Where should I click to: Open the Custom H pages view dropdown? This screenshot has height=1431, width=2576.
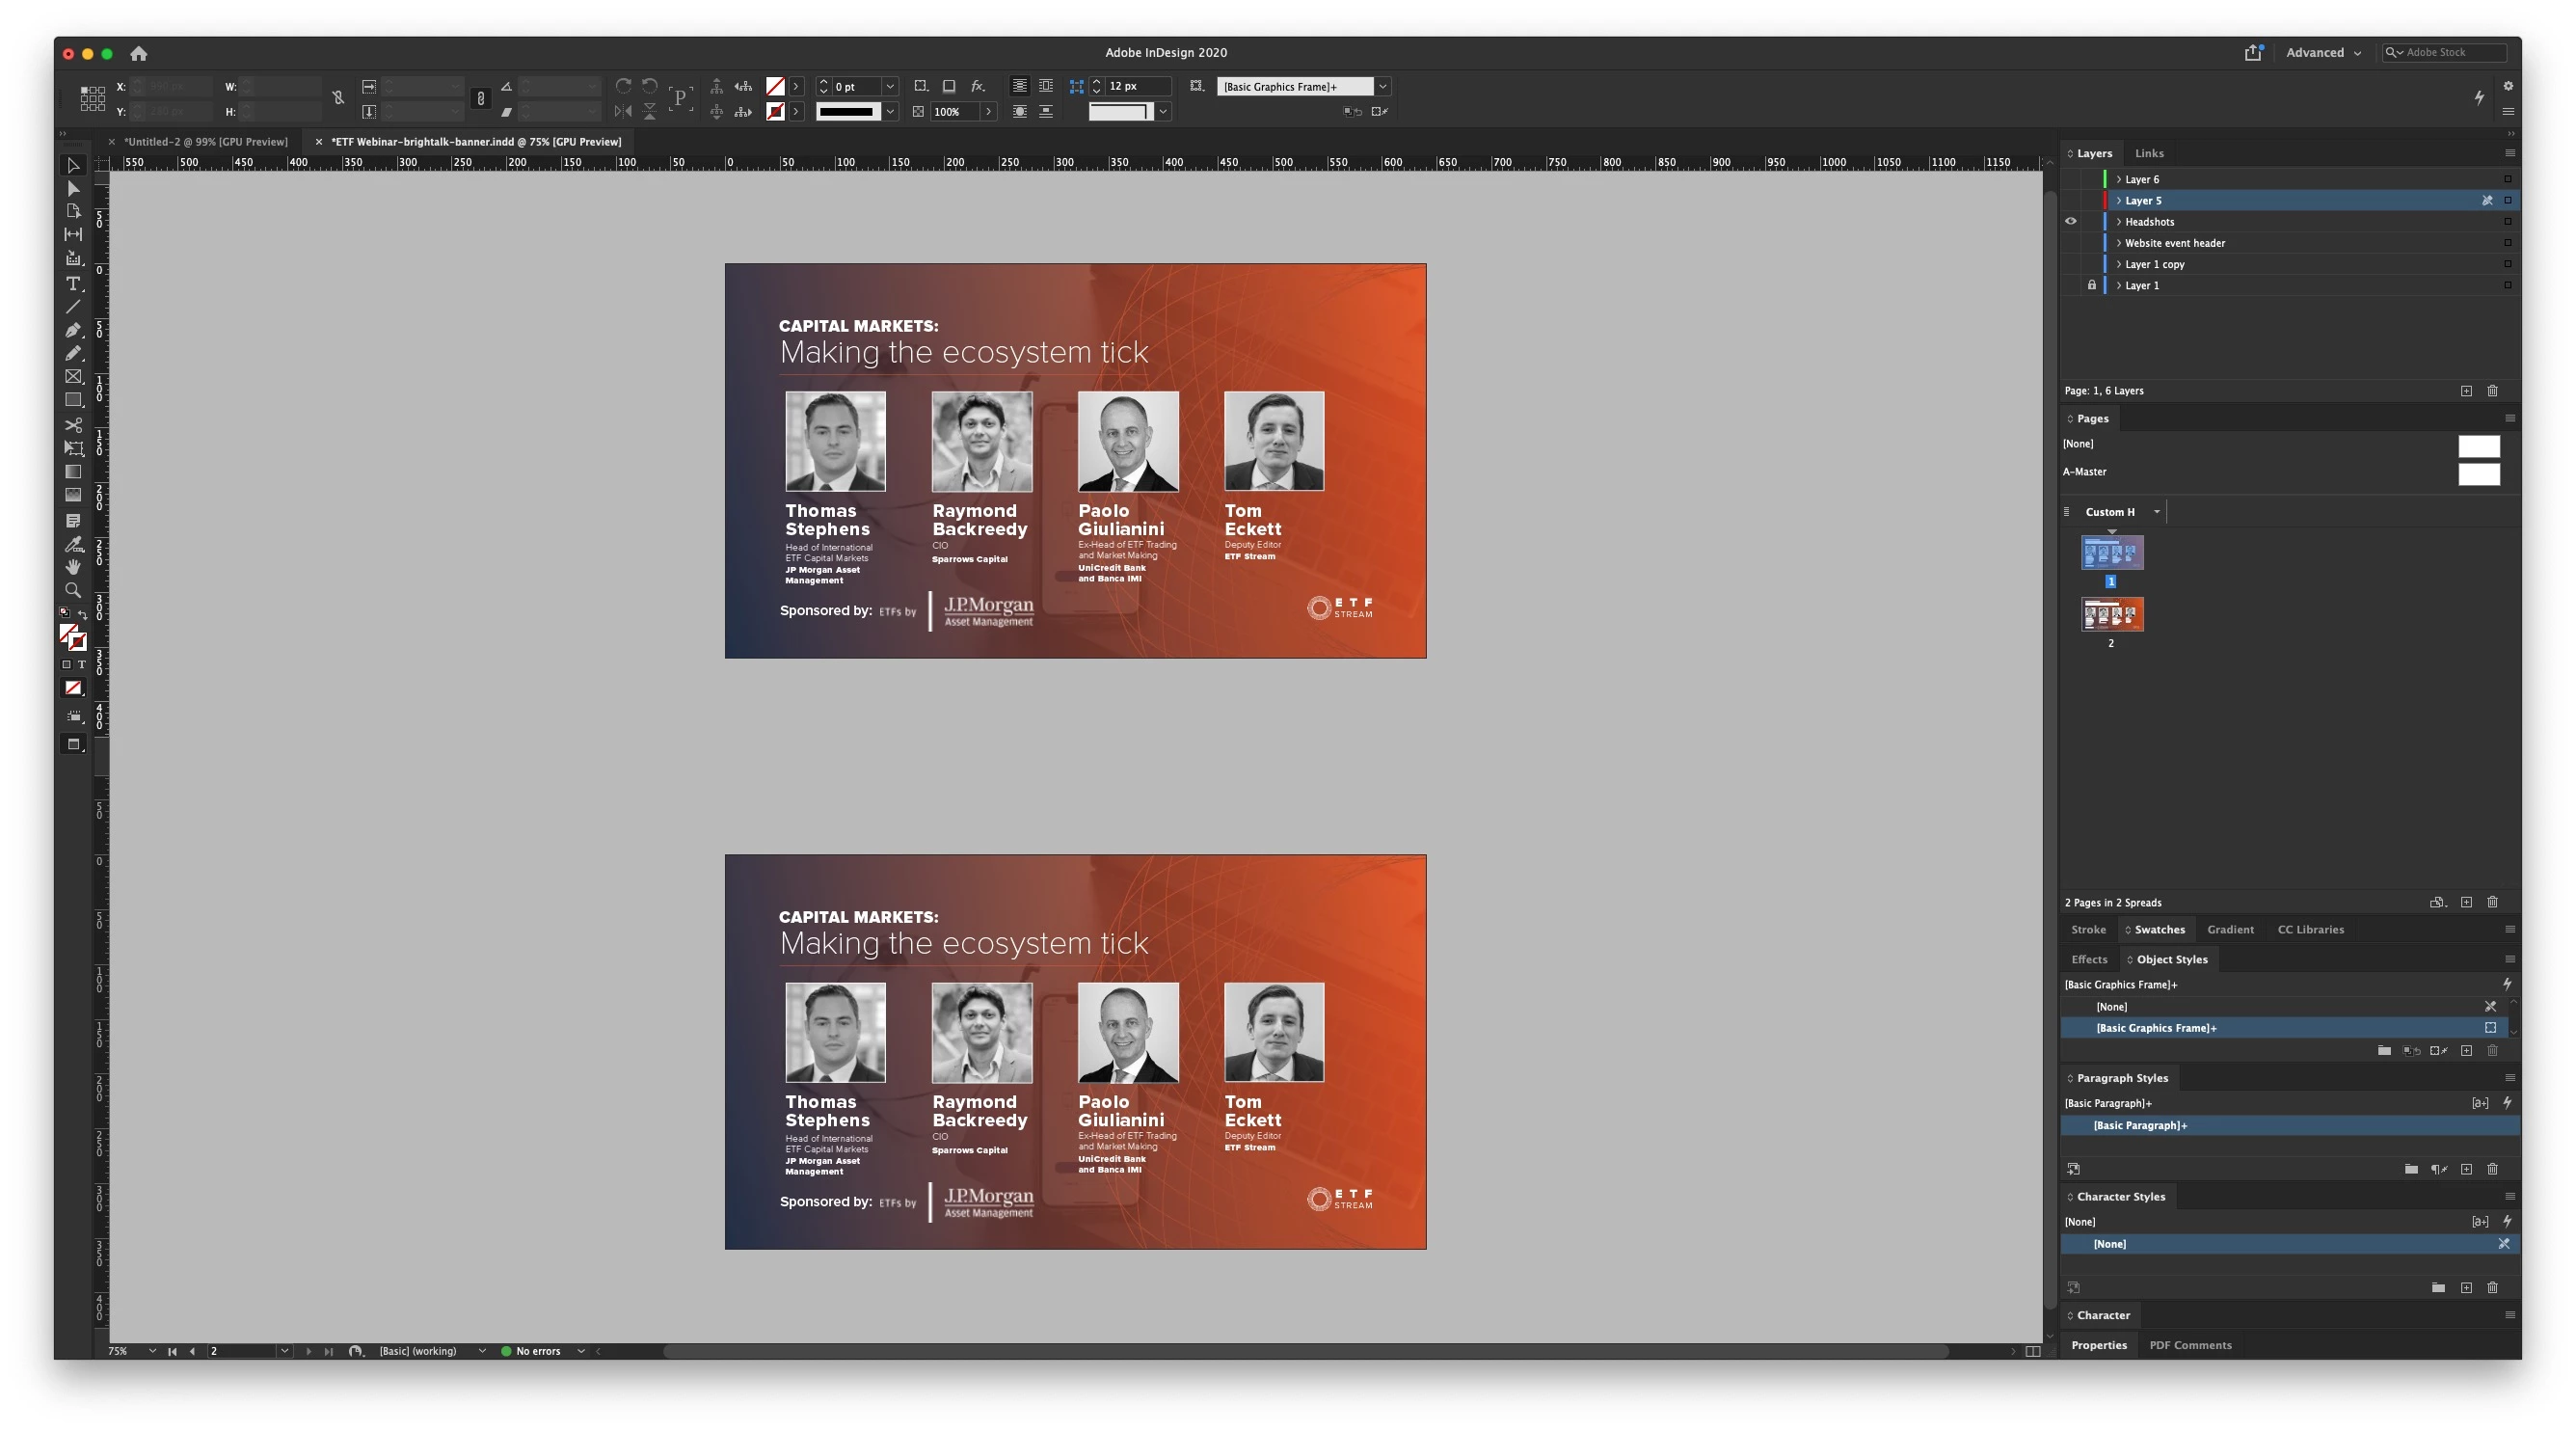(2157, 512)
